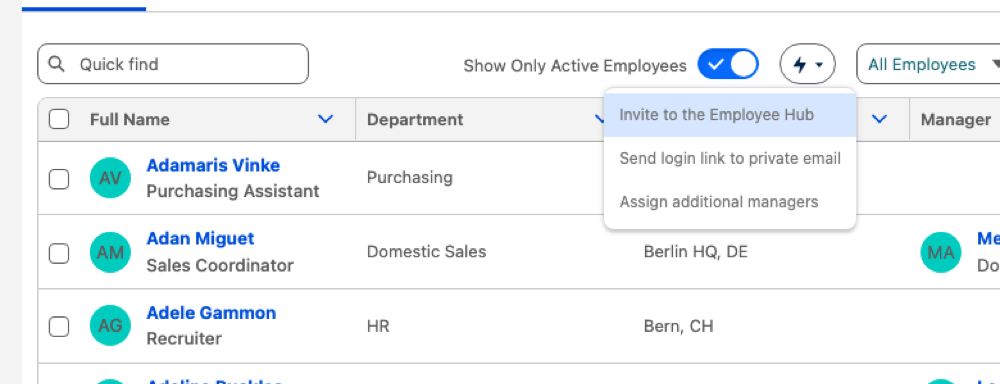Viewport: 1000px width, 384px height.
Task: Click the Department column header
Action: tap(415, 119)
